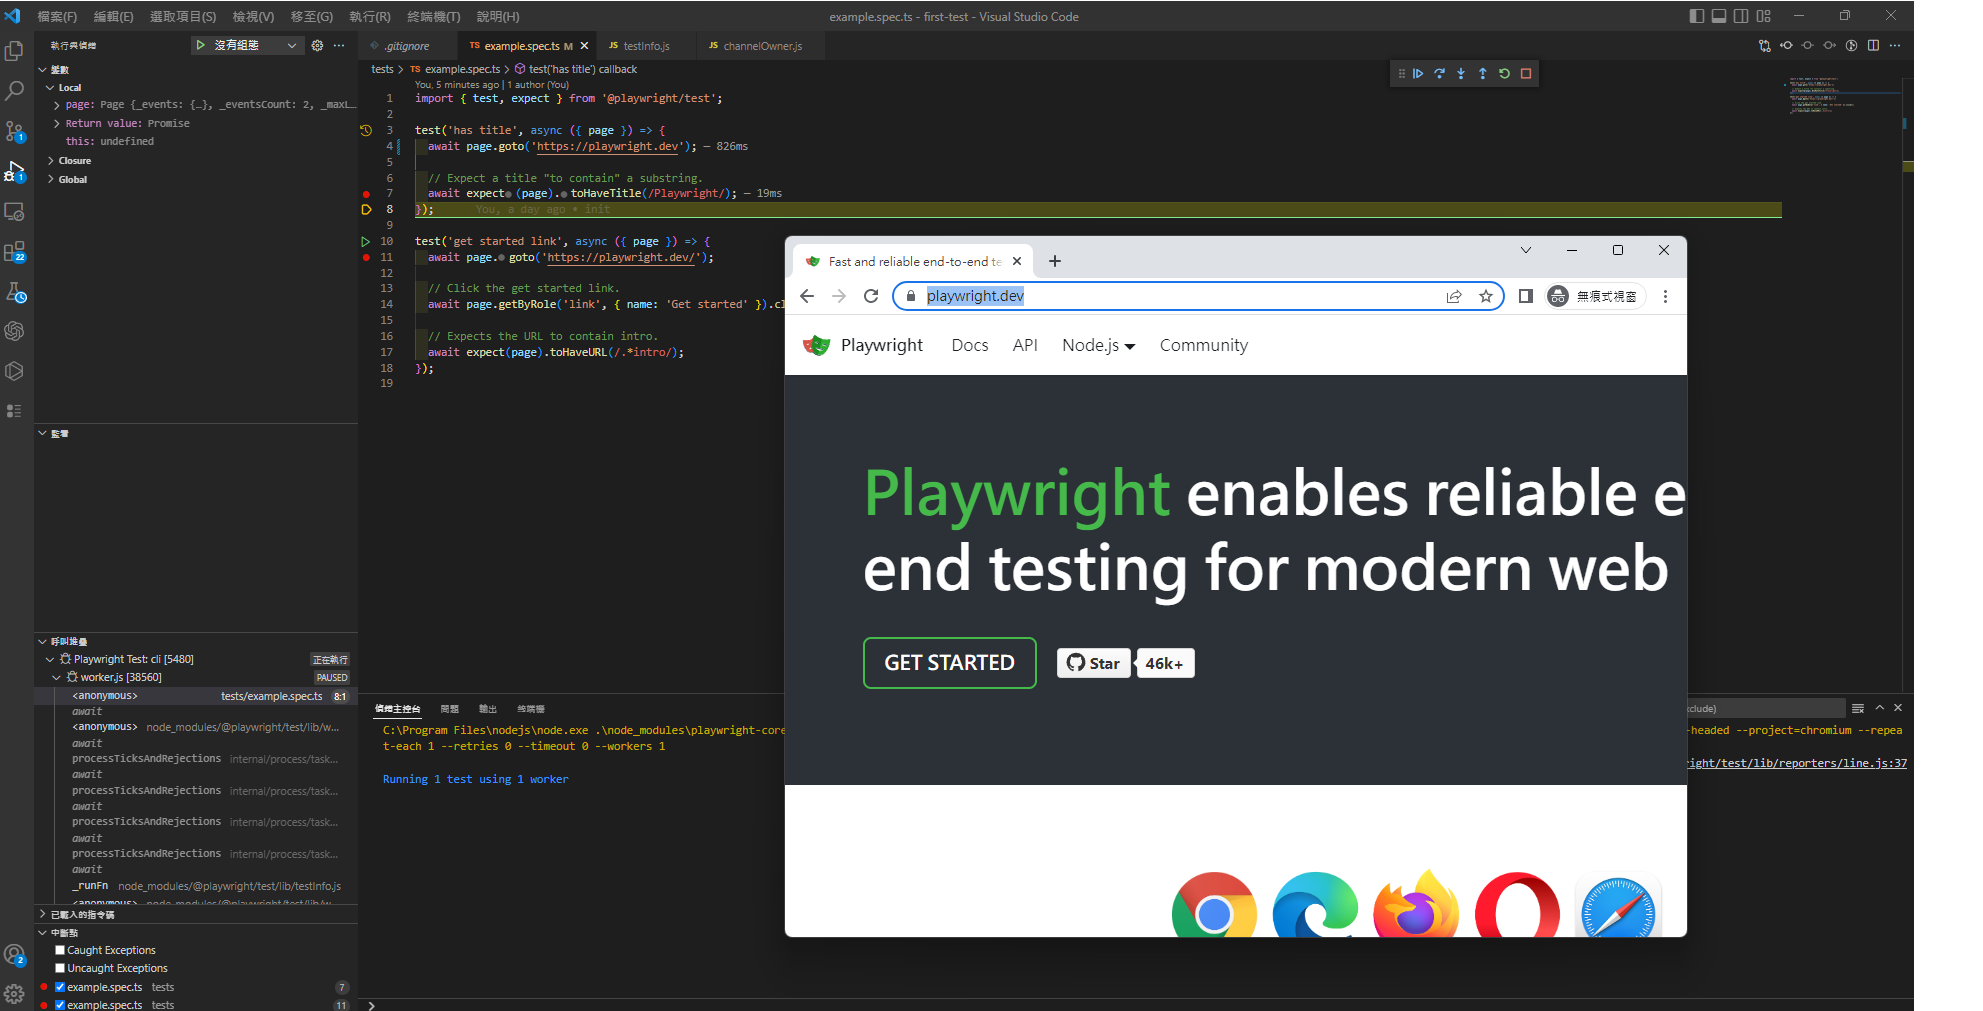Click the split editor right icon
1983x1011 pixels.
point(1873,46)
